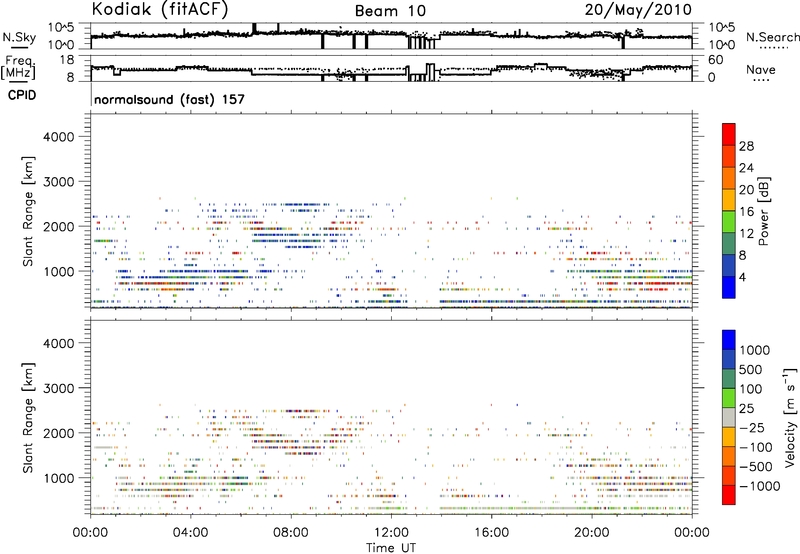
Task: Click "2000" tick in velocity panel
Action: [x=59, y=433]
